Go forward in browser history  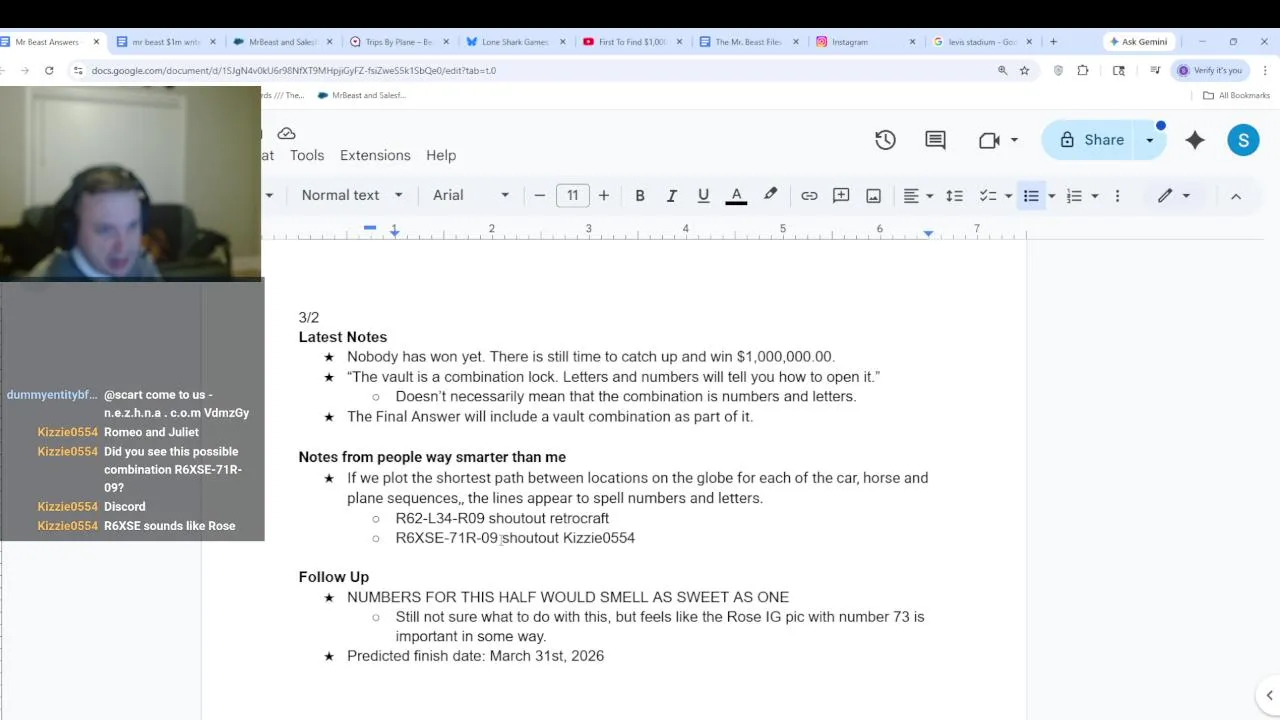[x=23, y=70]
